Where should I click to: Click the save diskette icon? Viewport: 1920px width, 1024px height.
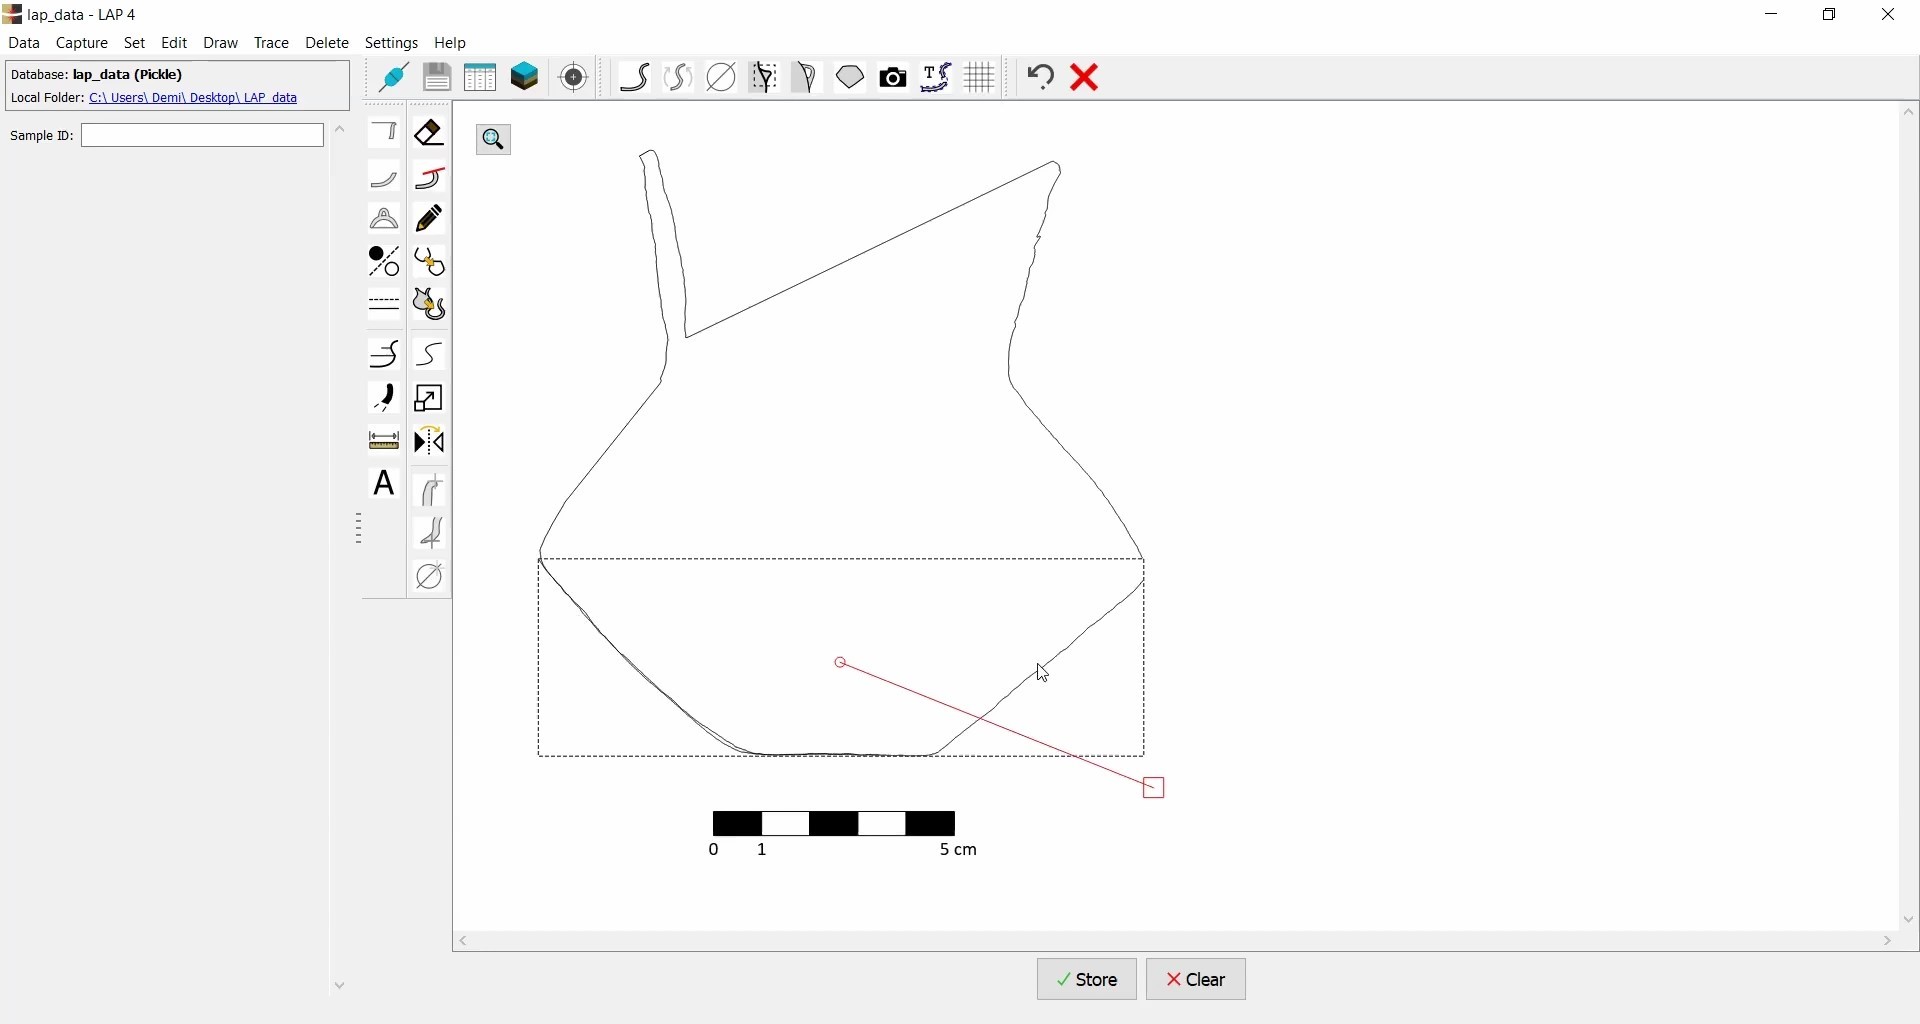[x=438, y=78]
